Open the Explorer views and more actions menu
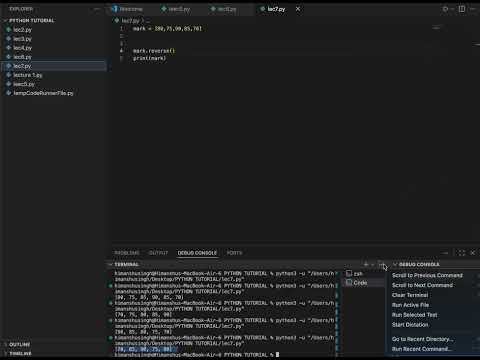 pyautogui.click(x=97, y=9)
